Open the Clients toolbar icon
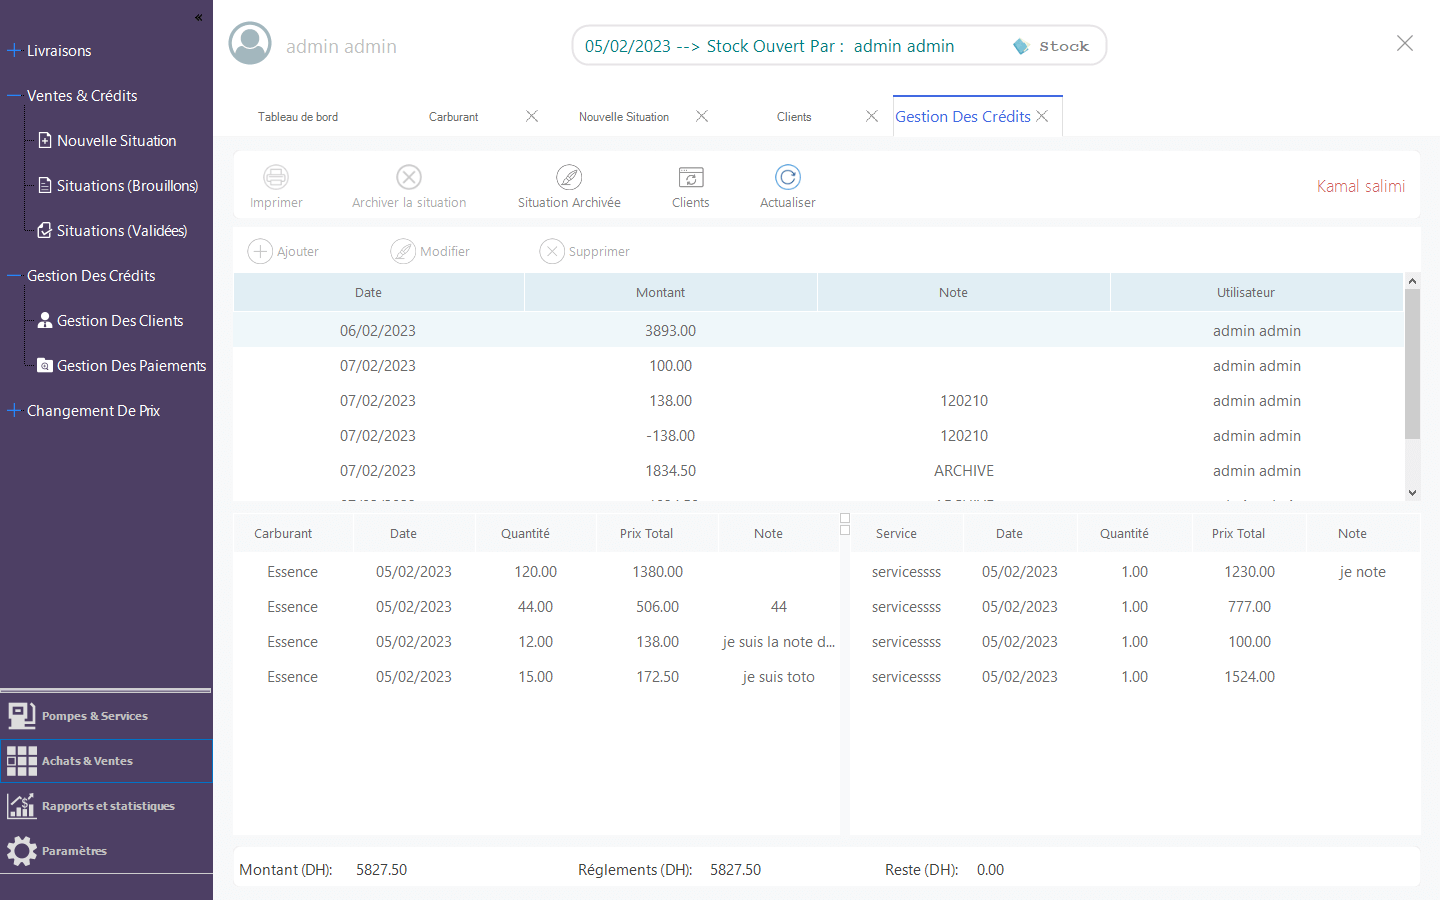The image size is (1440, 900). [691, 177]
